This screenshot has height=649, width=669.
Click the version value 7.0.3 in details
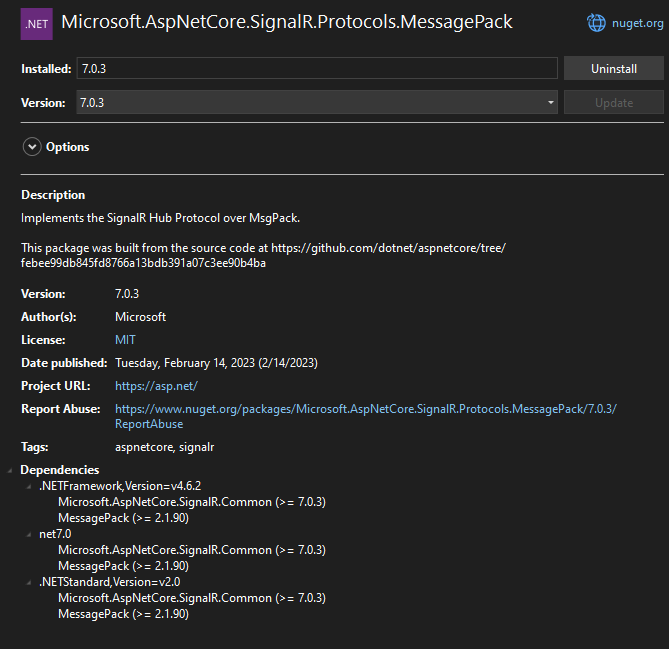(127, 294)
